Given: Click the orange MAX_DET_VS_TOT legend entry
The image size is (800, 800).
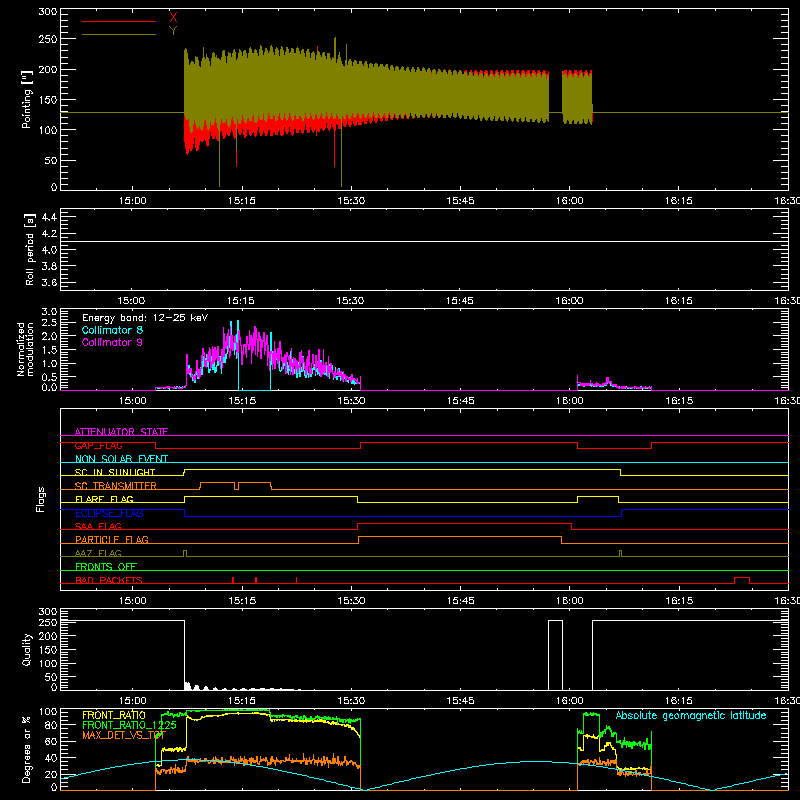Looking at the screenshot, I should pos(123,735).
